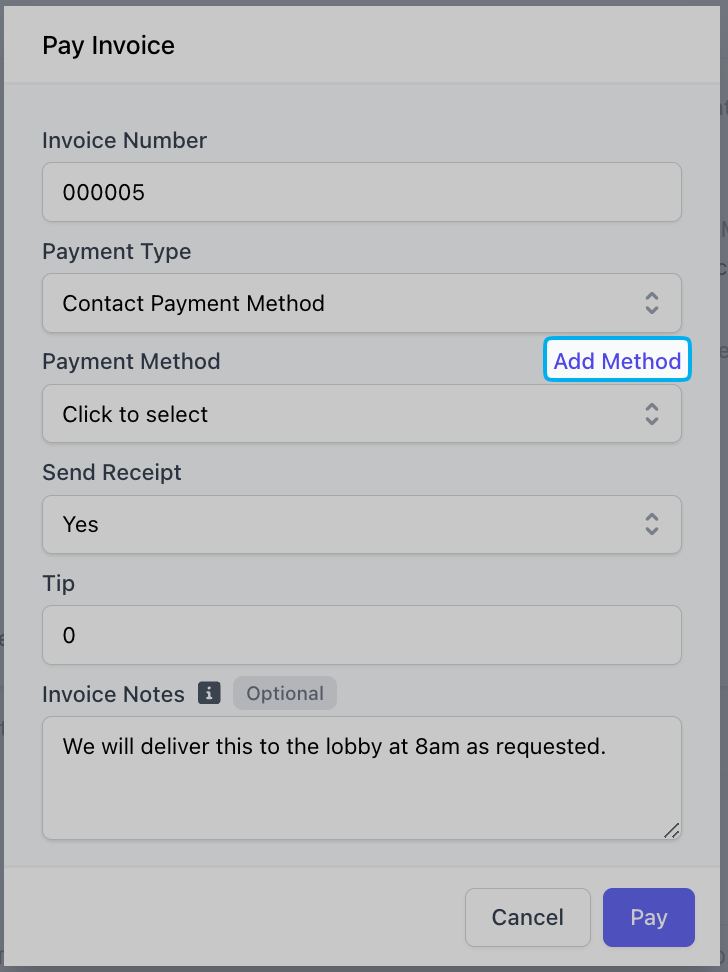The width and height of the screenshot is (728, 972).
Task: Click the textarea resize handle in Invoice Notes
Action: pyautogui.click(x=672, y=831)
